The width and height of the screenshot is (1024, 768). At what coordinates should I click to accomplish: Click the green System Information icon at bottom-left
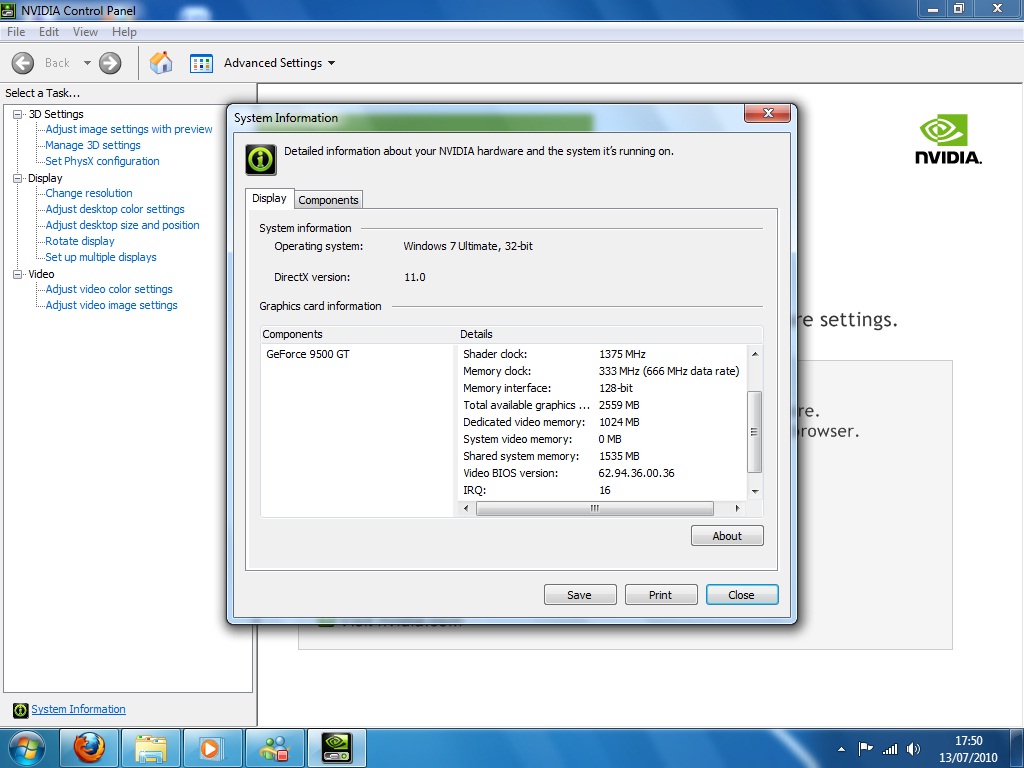(21, 710)
